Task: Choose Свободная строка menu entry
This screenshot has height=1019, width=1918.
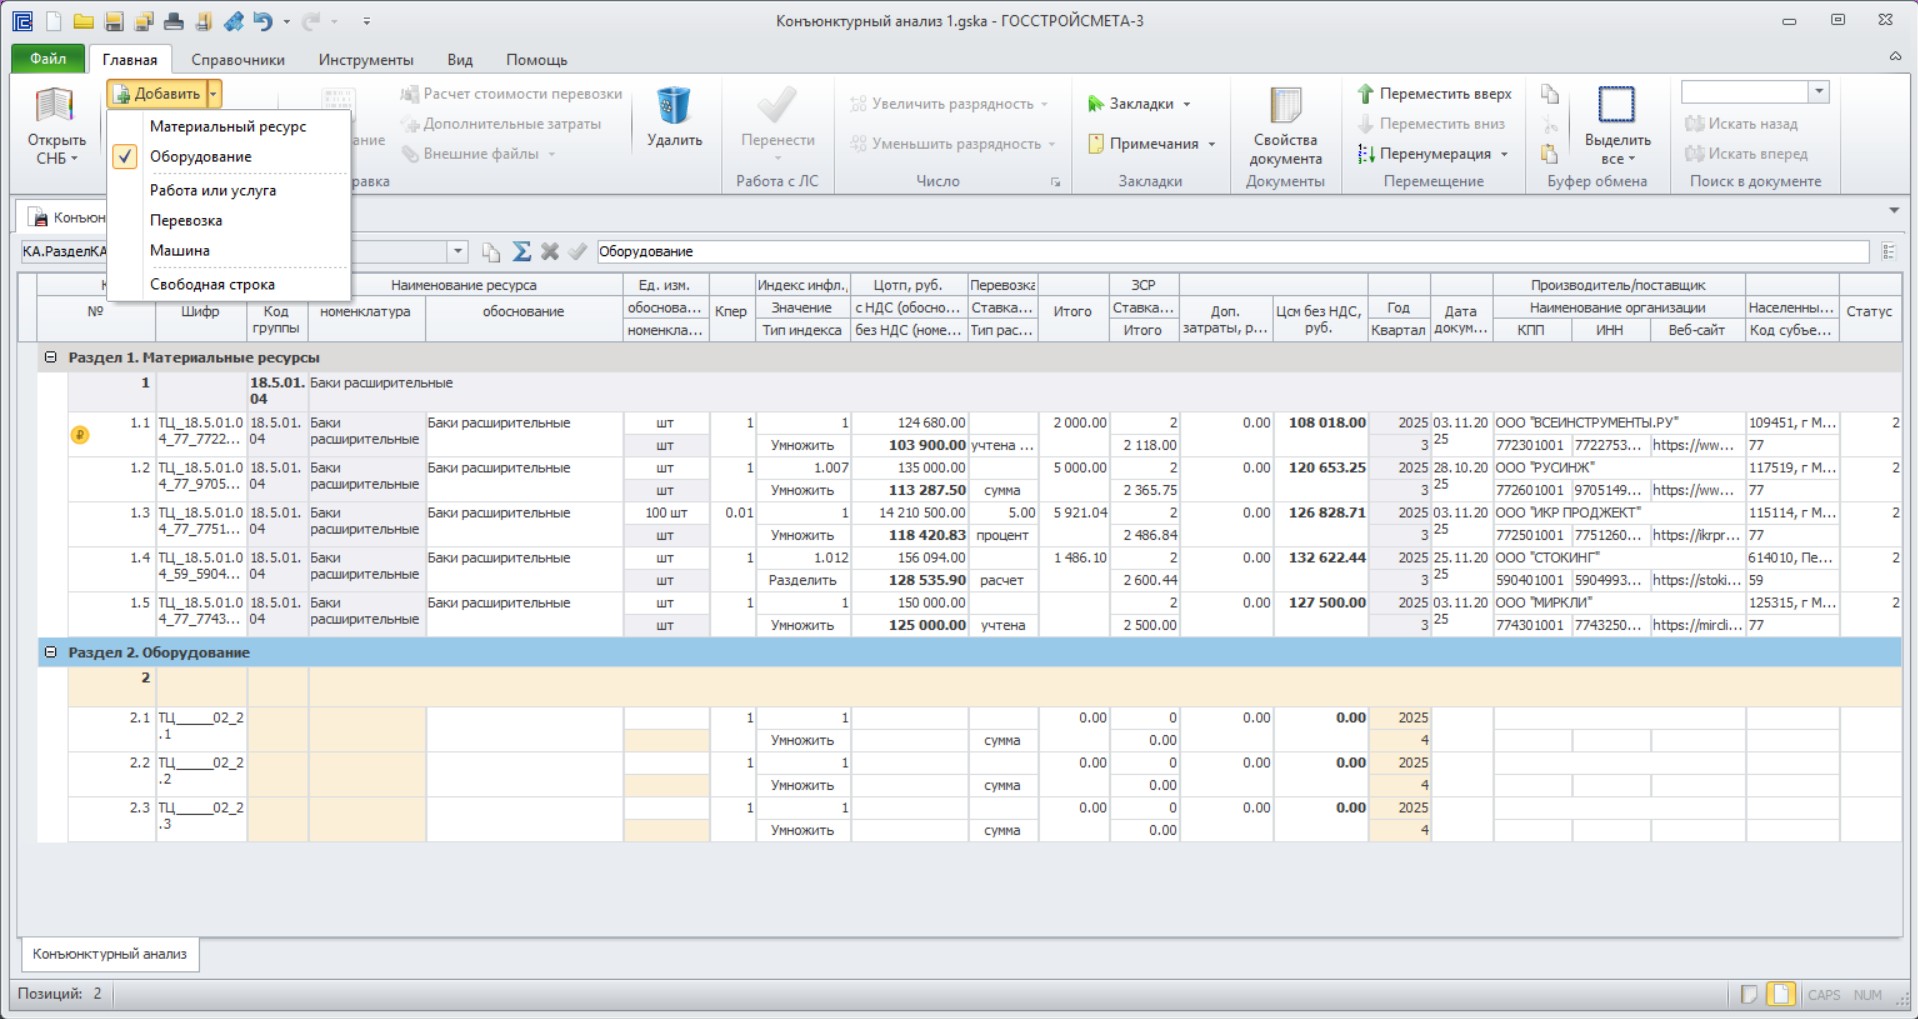Action: pyautogui.click(x=212, y=285)
